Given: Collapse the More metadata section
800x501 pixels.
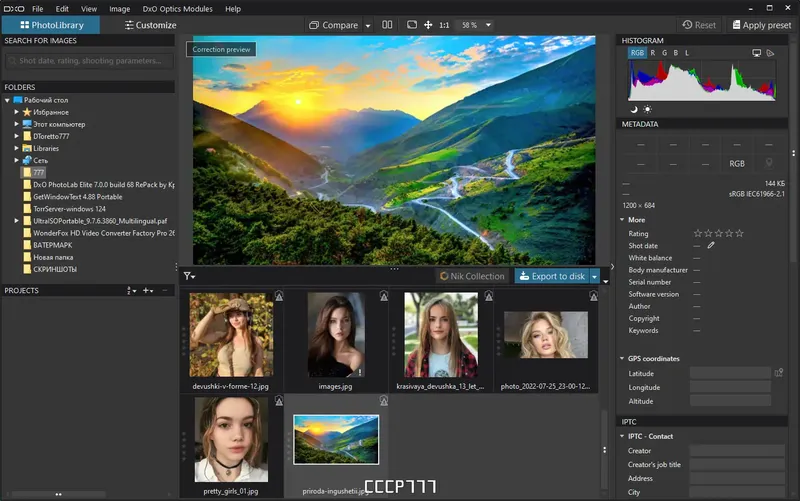Looking at the screenshot, I should coord(622,220).
